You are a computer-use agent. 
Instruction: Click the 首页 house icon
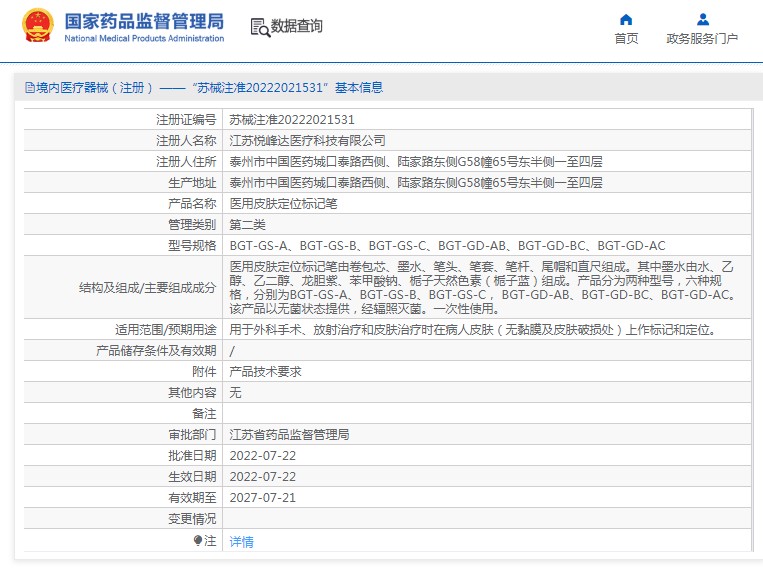[626, 19]
